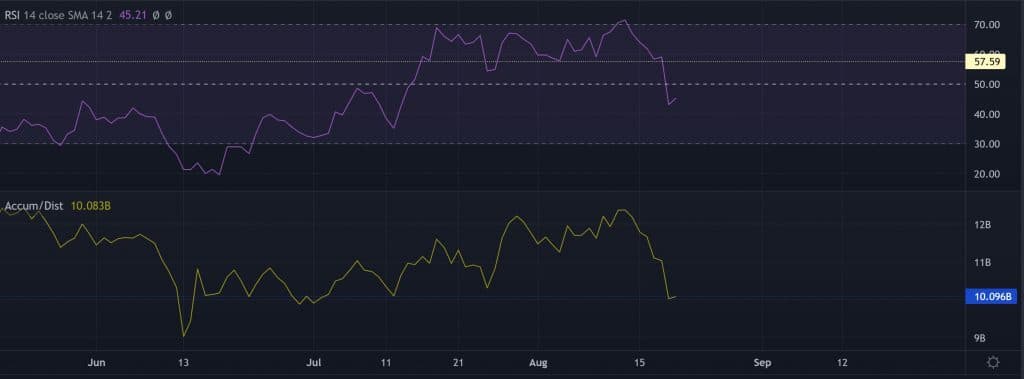
Task: Select the 12B scale label
Action: tap(983, 225)
